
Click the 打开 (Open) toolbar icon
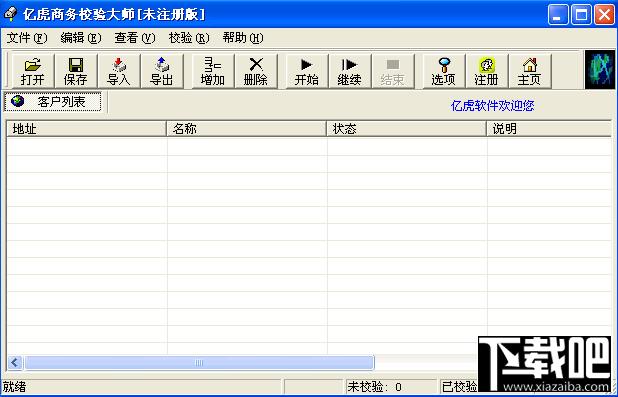click(x=33, y=71)
